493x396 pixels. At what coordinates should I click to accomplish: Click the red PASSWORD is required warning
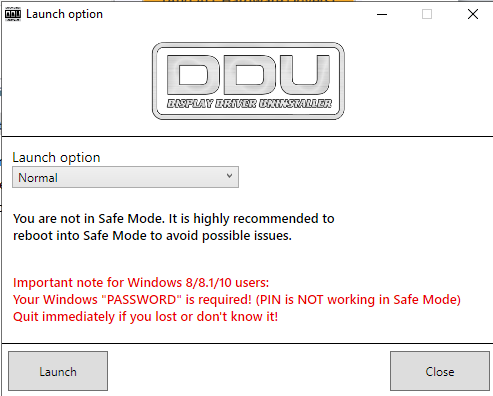pos(237,300)
